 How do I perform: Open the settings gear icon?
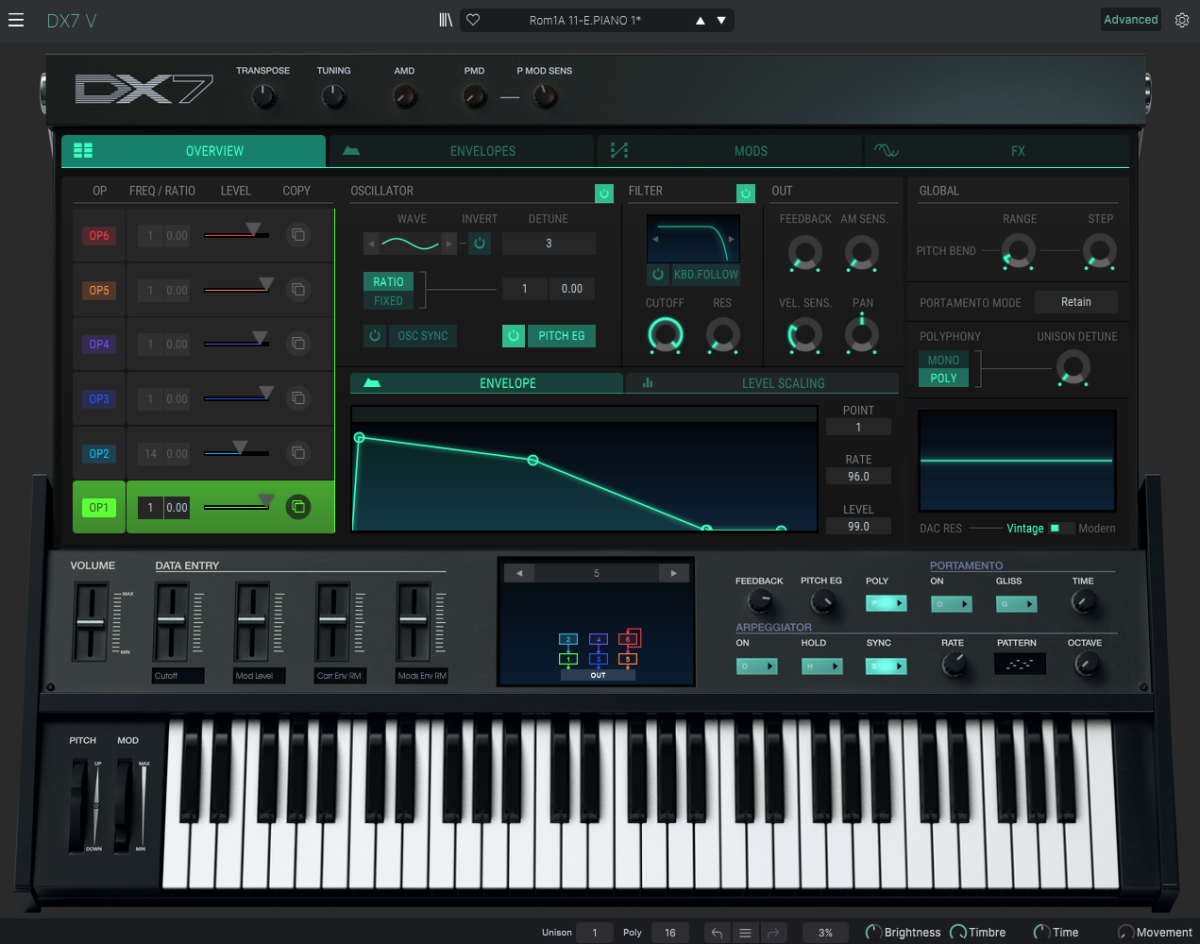(x=1181, y=20)
